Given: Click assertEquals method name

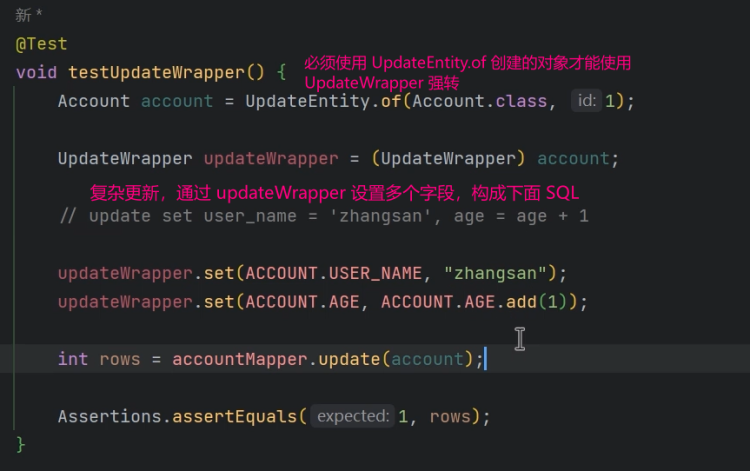Looking at the screenshot, I should [x=234, y=417].
